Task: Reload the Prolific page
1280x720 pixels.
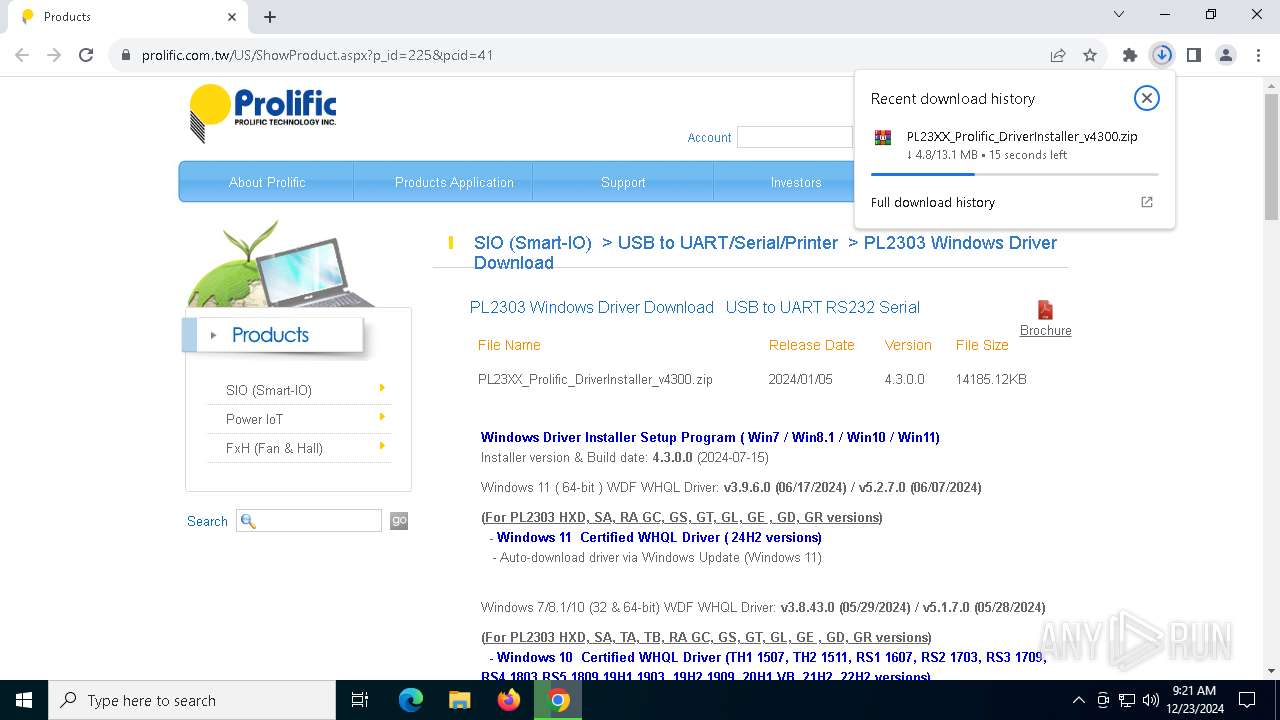Action: coord(86,55)
